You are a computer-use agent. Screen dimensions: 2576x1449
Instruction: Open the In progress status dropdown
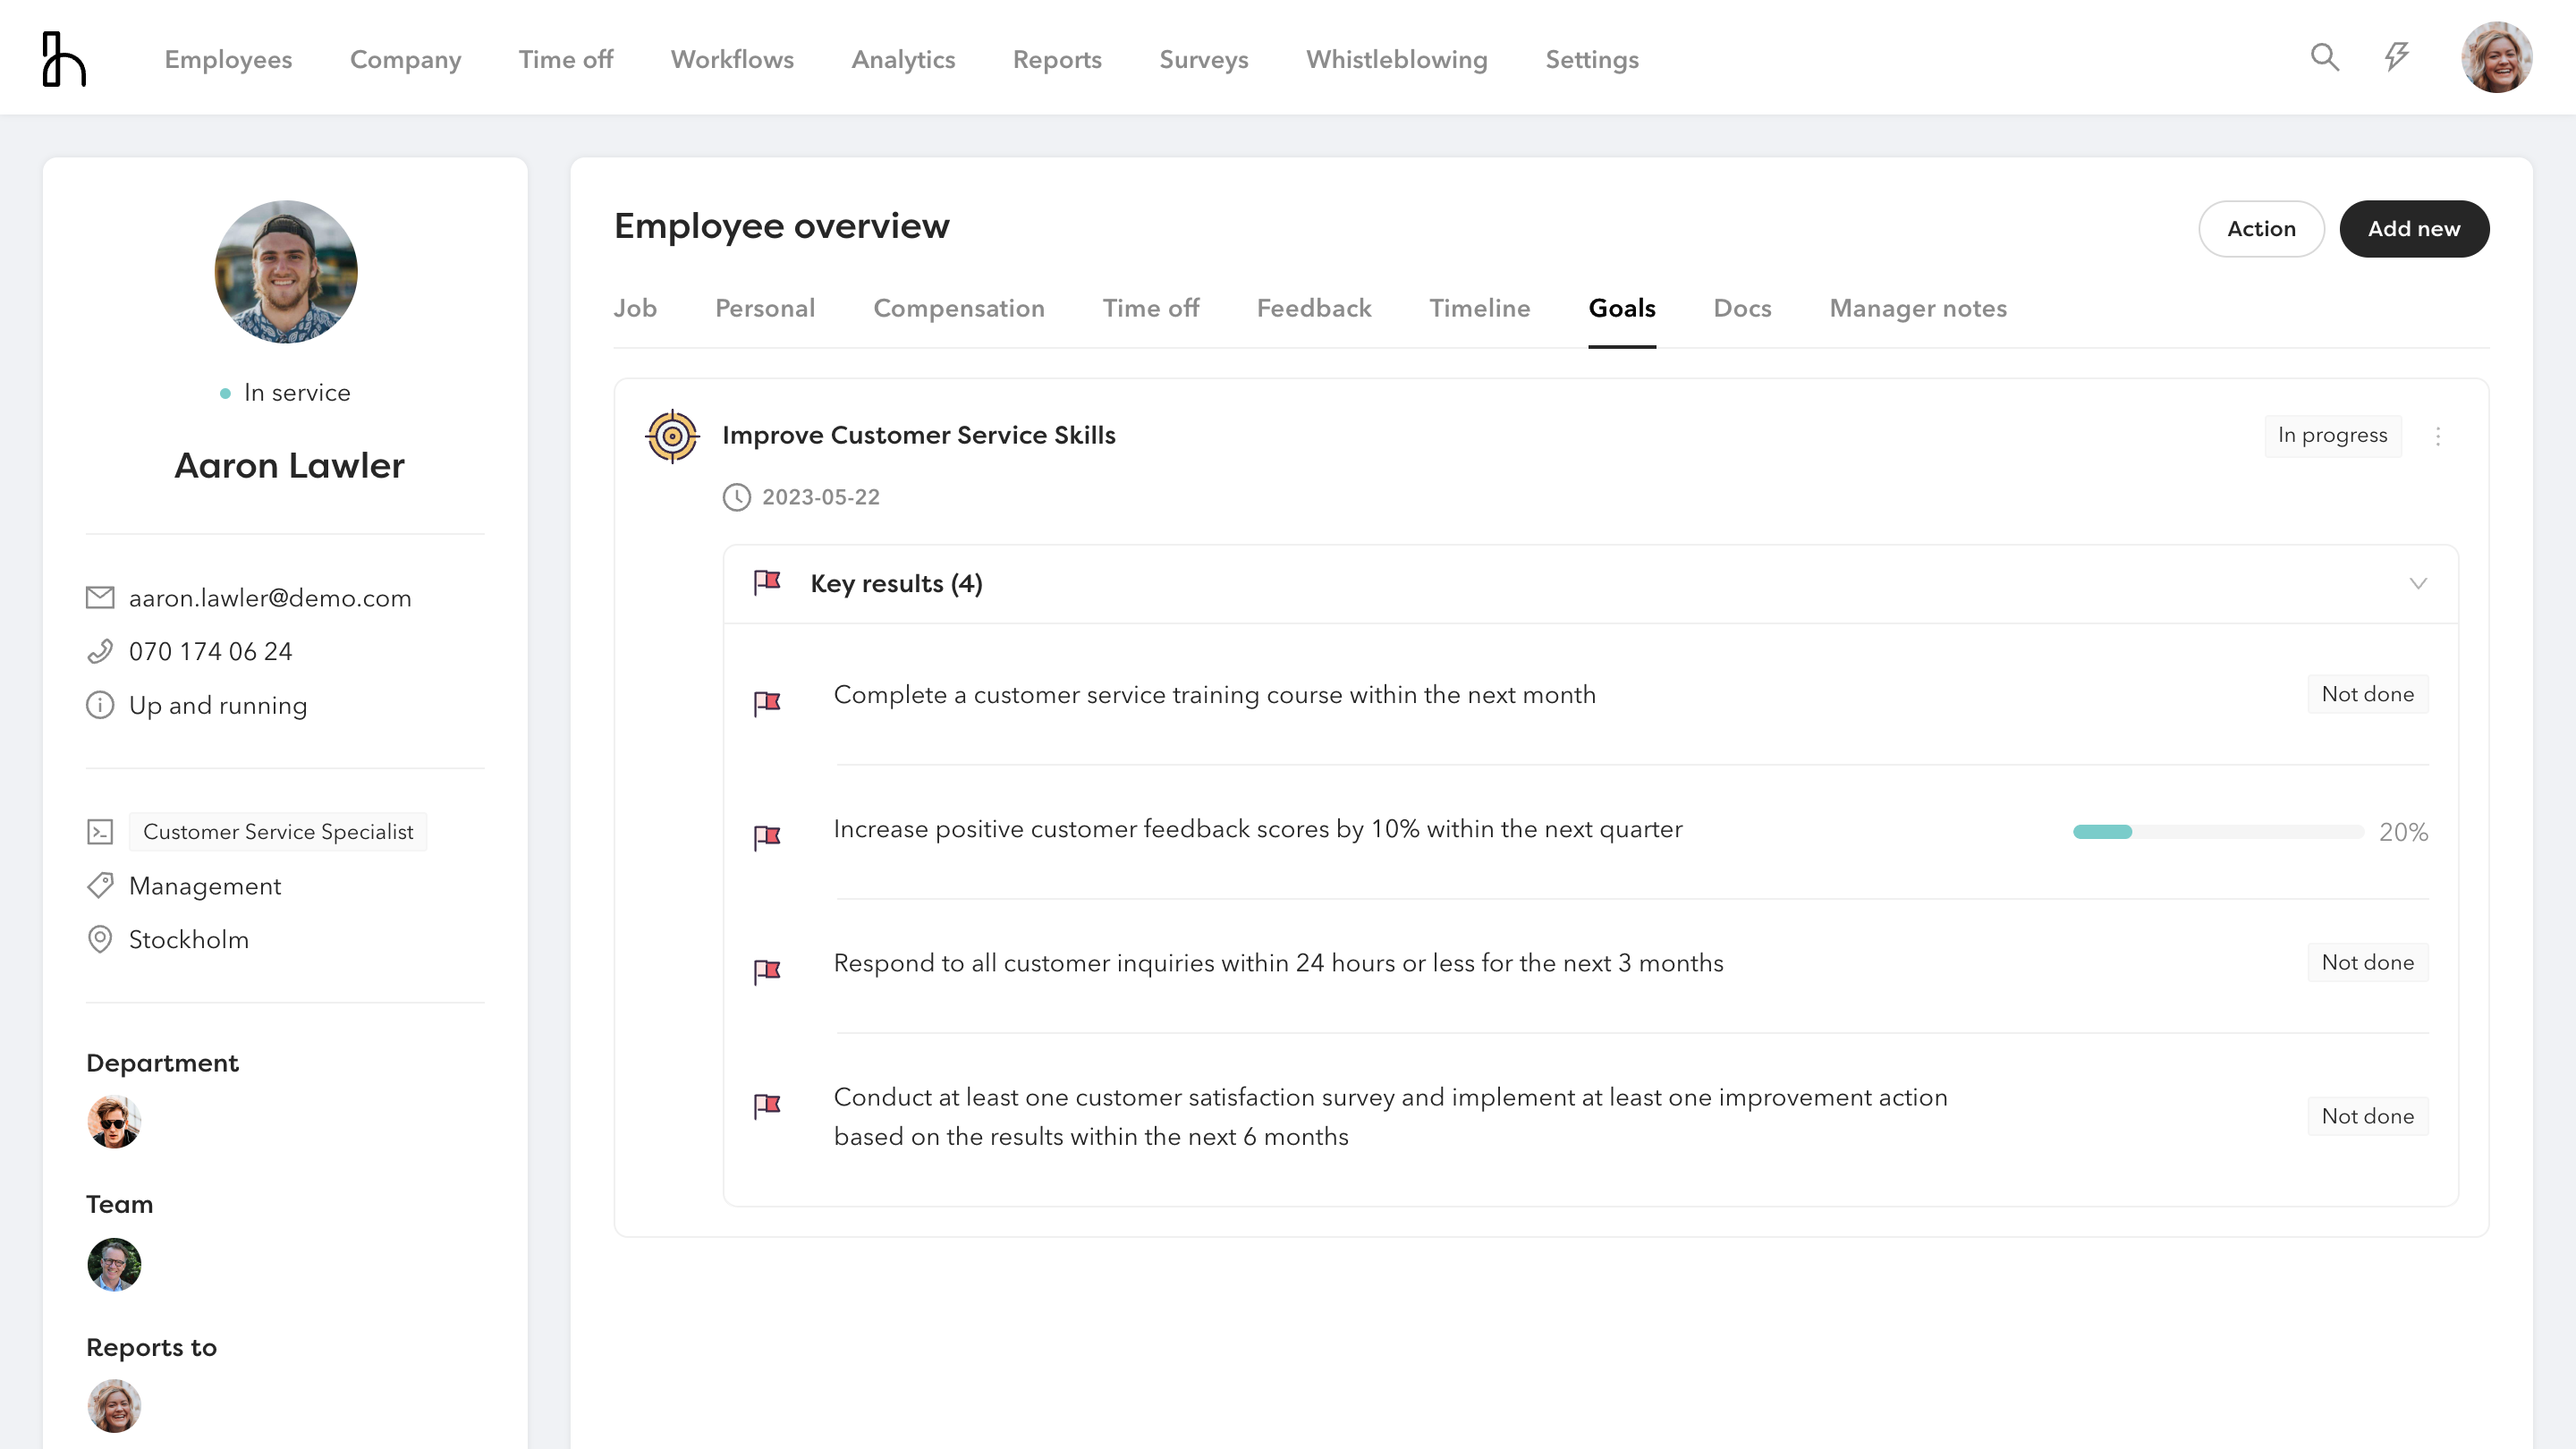click(x=2332, y=436)
